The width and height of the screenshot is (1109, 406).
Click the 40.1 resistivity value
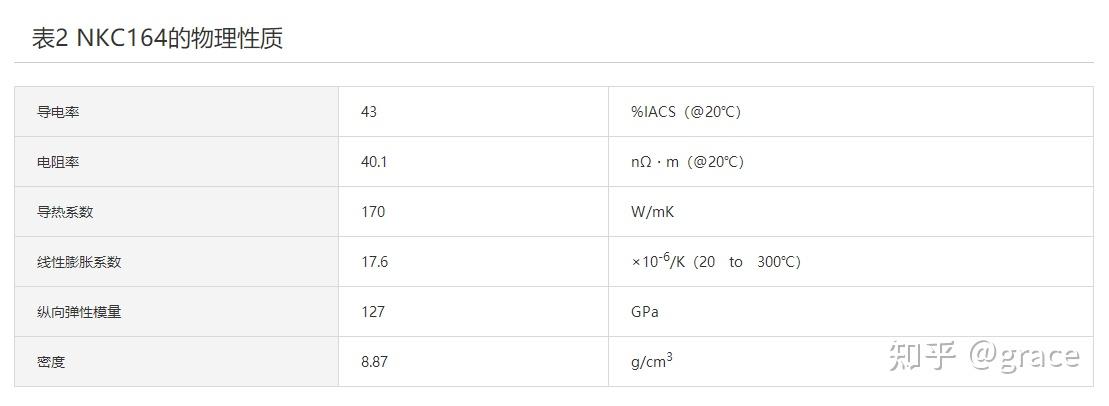pyautogui.click(x=374, y=162)
